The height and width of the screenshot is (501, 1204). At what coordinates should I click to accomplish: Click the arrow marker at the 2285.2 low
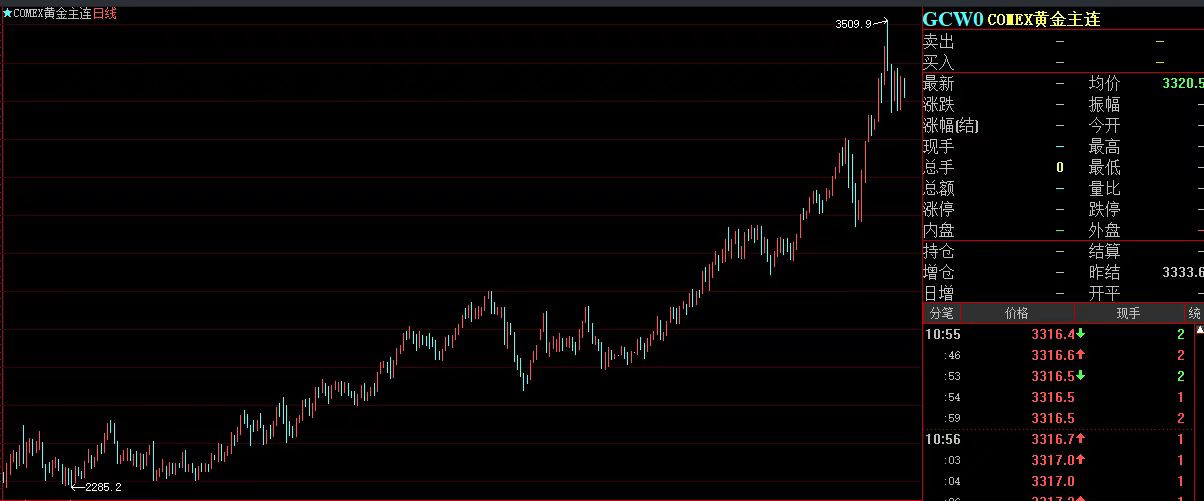(x=76, y=487)
